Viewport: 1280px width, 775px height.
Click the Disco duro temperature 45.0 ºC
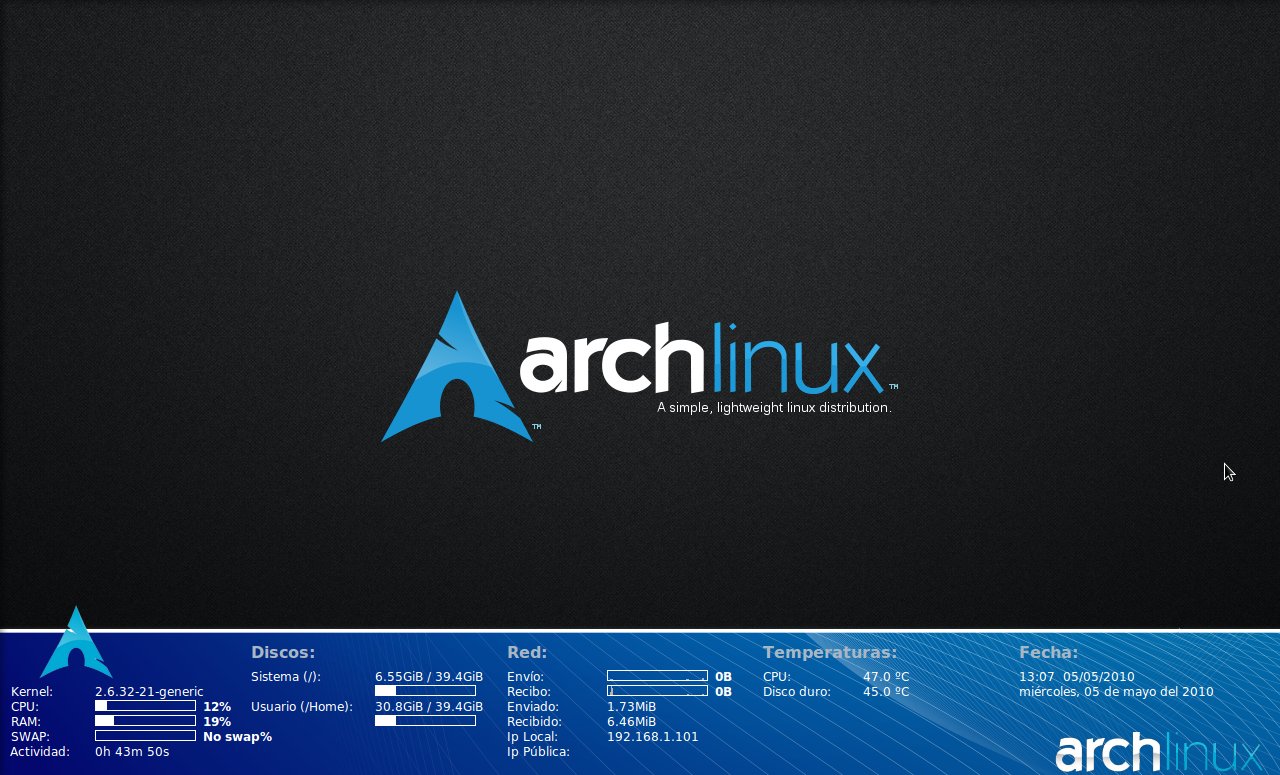[886, 691]
